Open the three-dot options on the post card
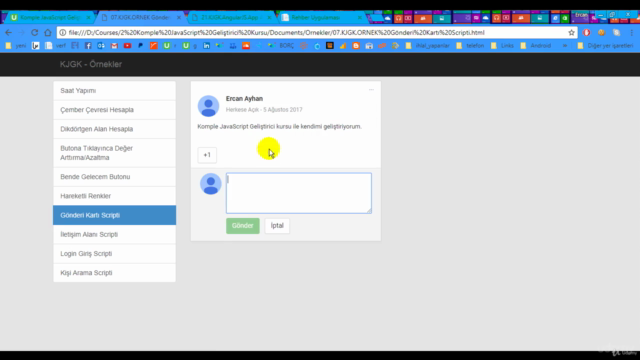640x360 pixels. pyautogui.click(x=371, y=89)
